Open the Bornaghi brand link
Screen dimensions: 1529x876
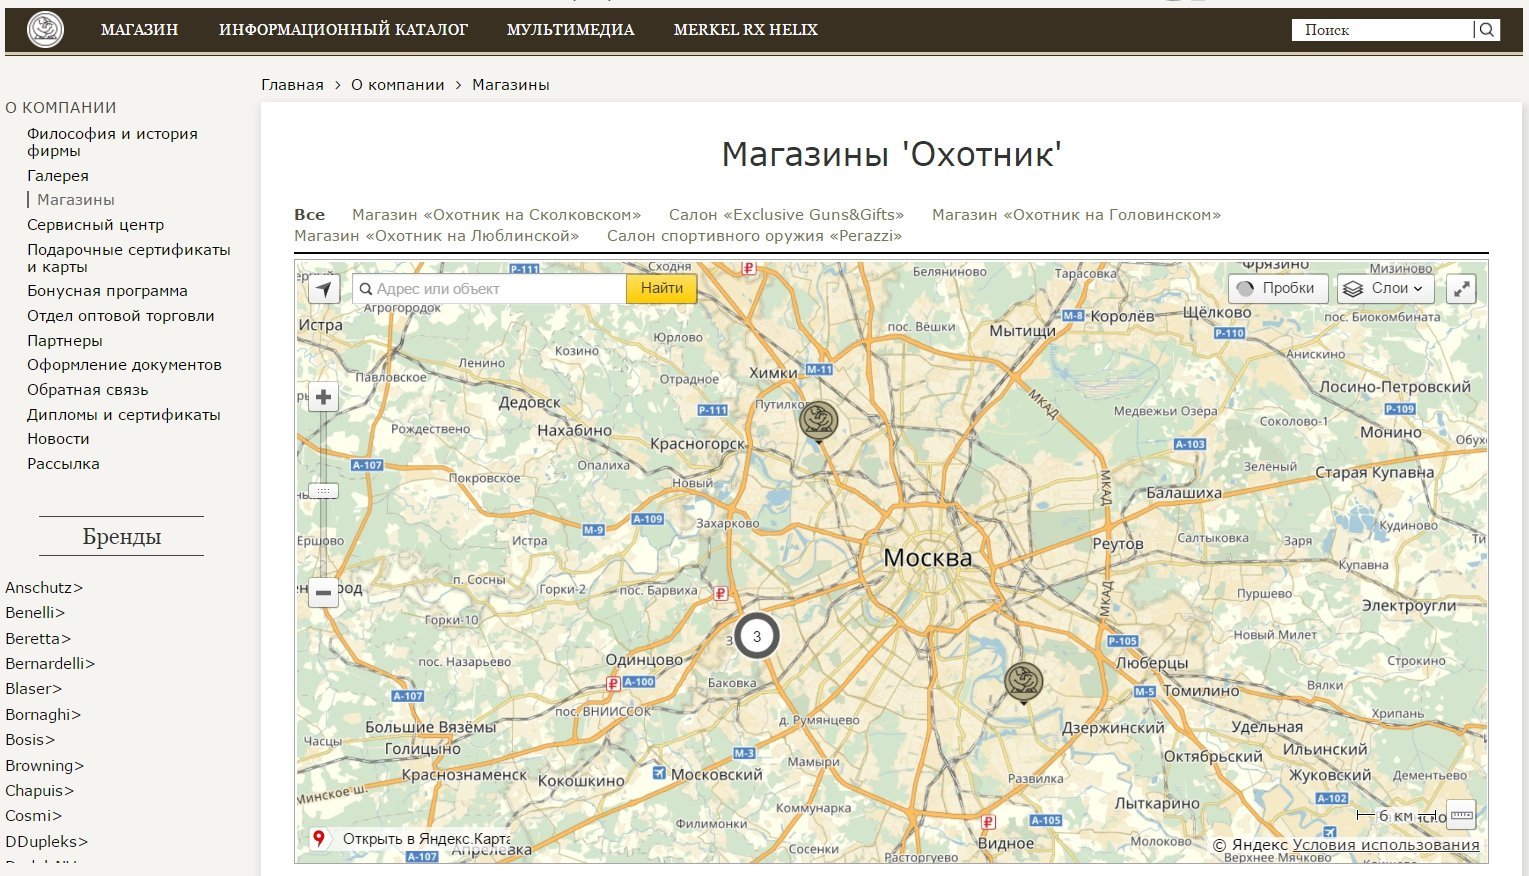[43, 714]
